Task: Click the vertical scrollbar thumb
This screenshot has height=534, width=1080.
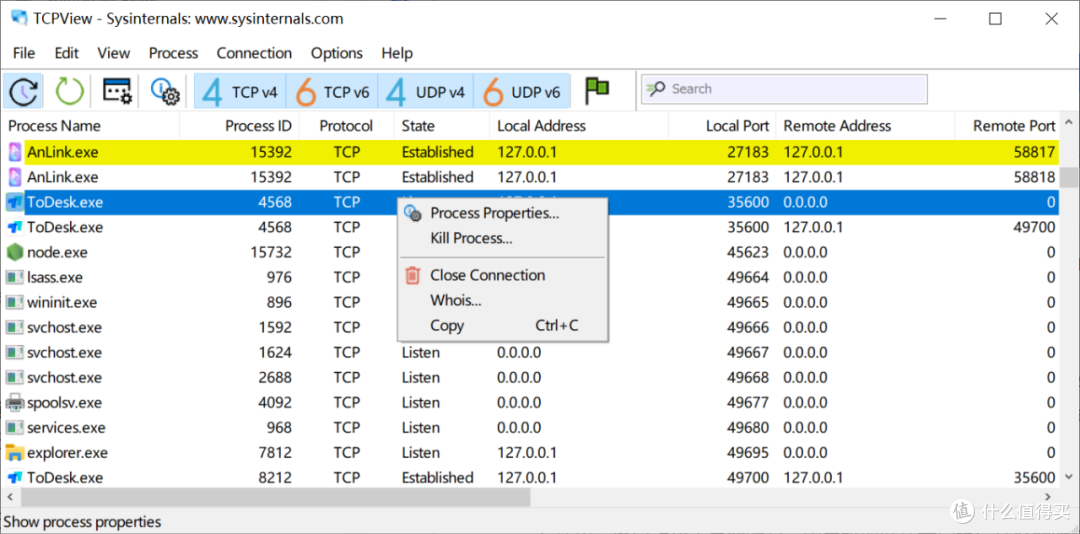Action: pyautogui.click(x=1069, y=176)
